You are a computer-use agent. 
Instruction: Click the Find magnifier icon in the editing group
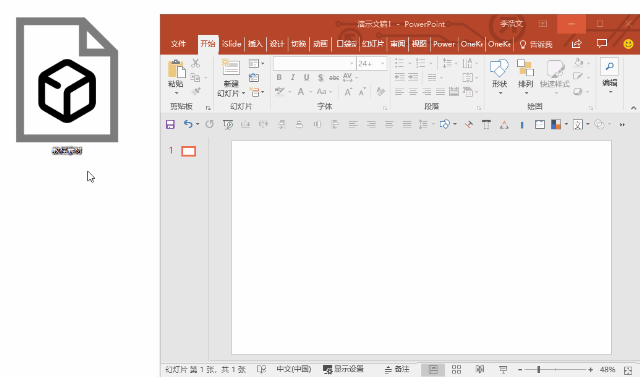(609, 67)
